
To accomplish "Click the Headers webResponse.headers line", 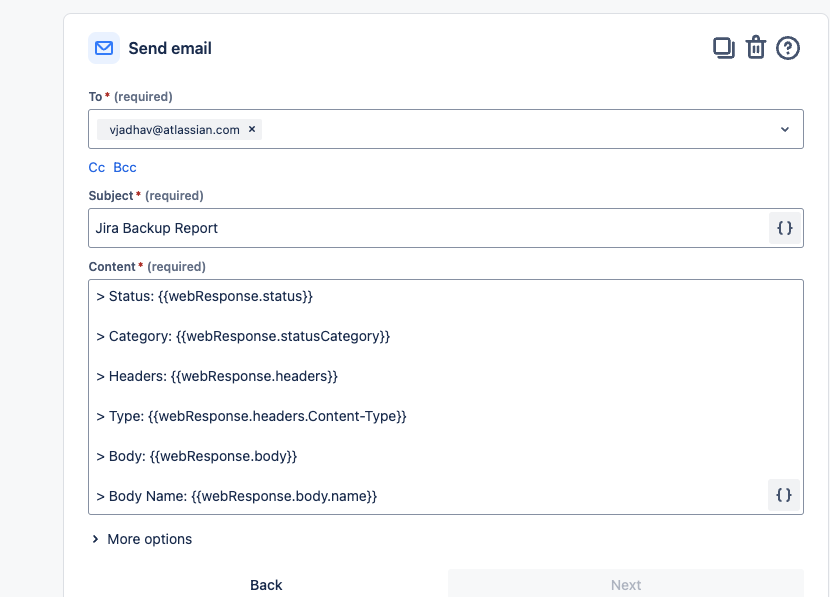I will tap(217, 376).
